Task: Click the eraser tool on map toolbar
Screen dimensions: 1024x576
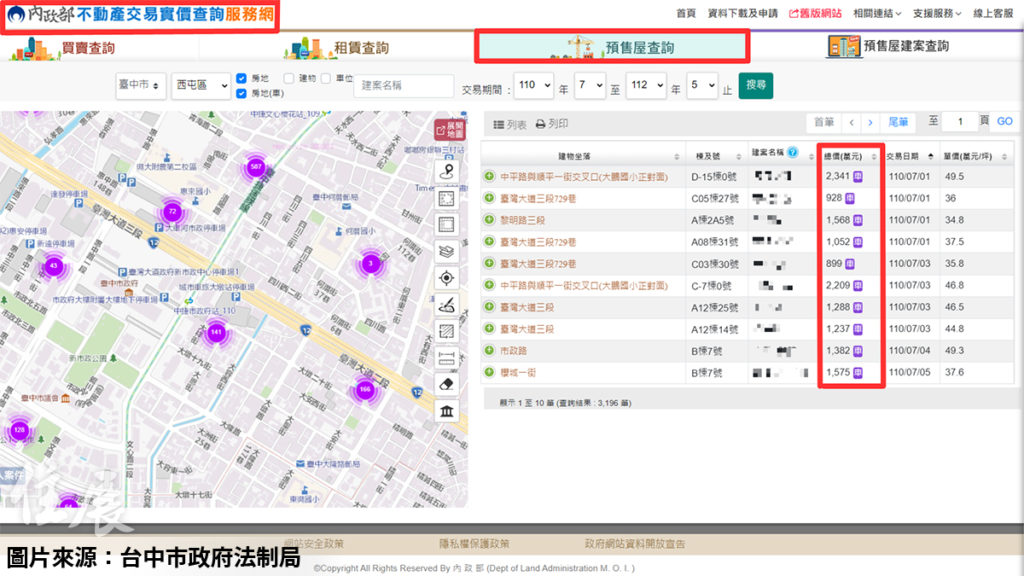Action: pos(447,385)
